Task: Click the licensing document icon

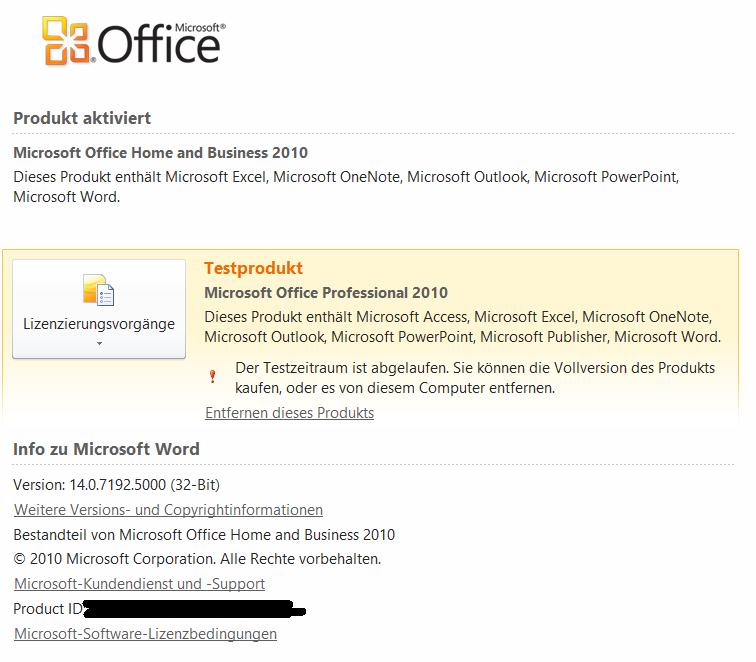Action: [98, 290]
